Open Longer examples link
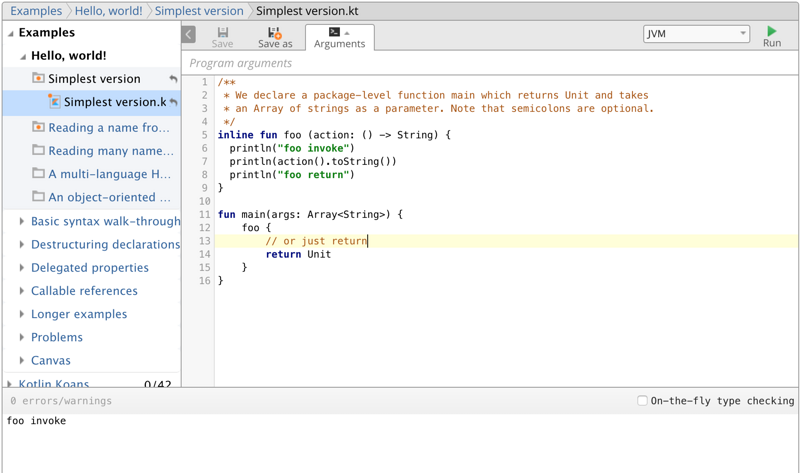Image resolution: width=800 pixels, height=473 pixels. (x=79, y=314)
